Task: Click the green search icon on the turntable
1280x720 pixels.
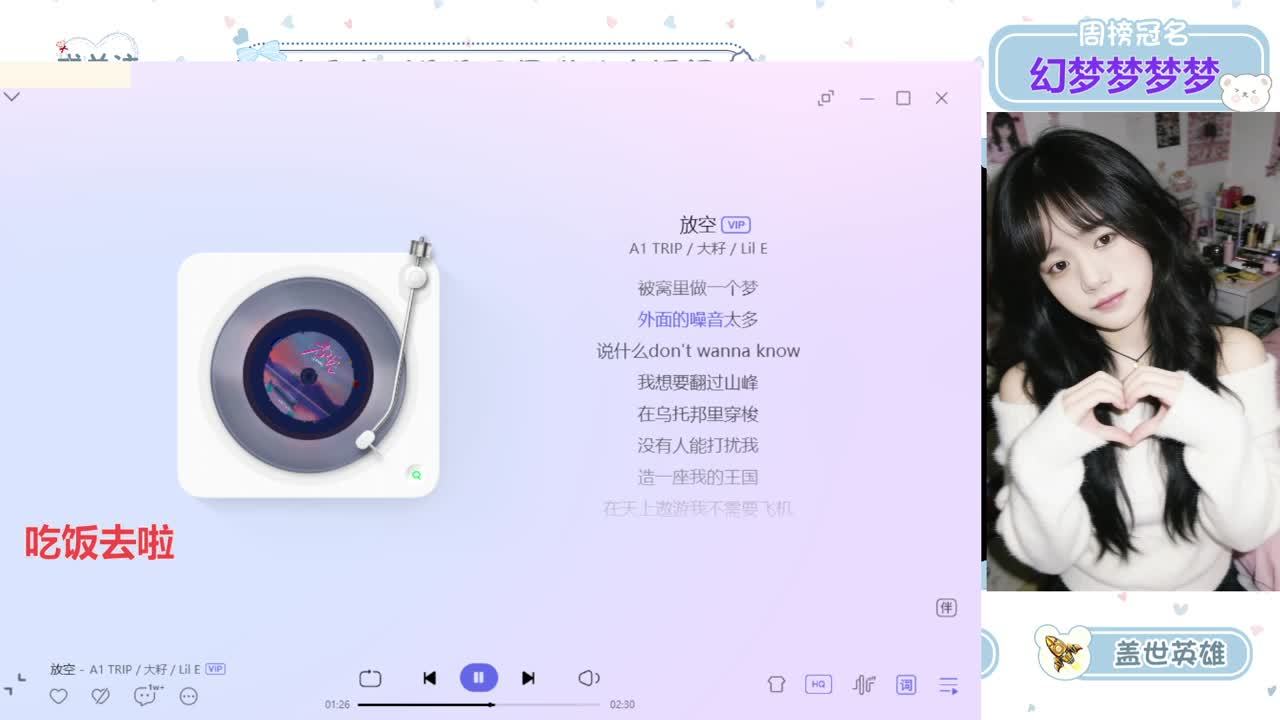Action: 416,475
